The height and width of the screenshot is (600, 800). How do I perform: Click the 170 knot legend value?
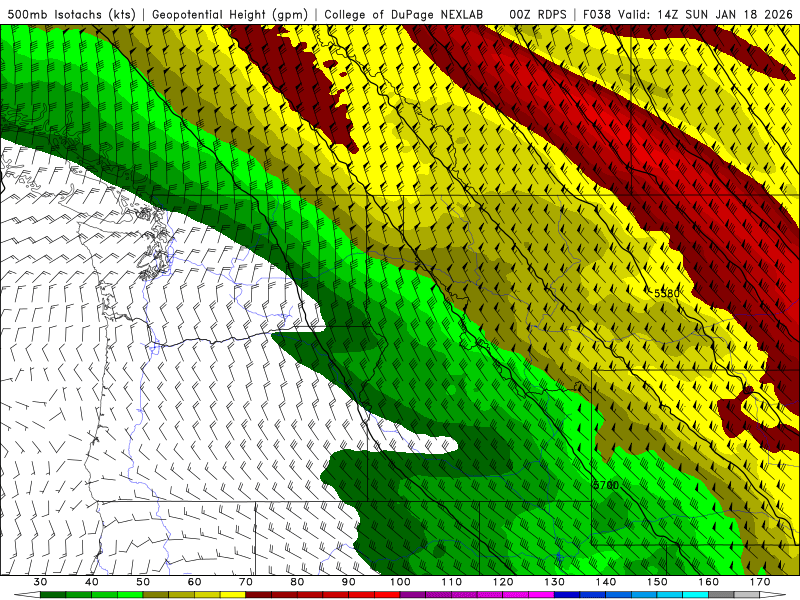(760, 582)
